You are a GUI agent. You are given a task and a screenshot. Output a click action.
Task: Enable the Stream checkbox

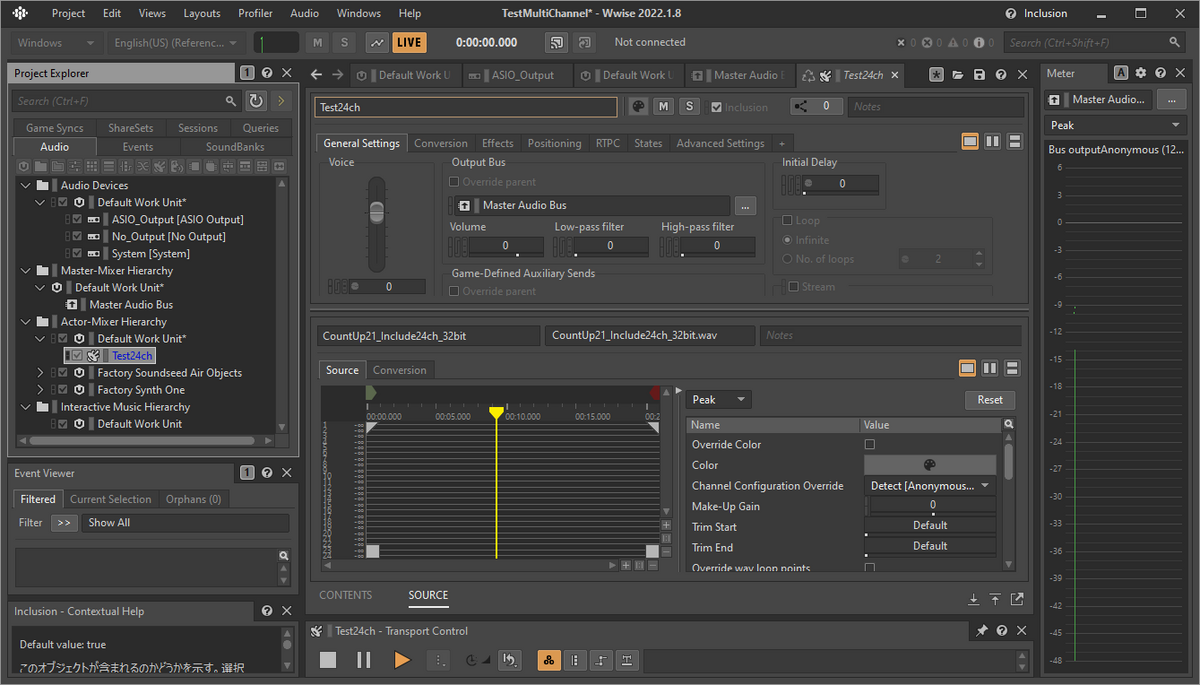tap(793, 287)
